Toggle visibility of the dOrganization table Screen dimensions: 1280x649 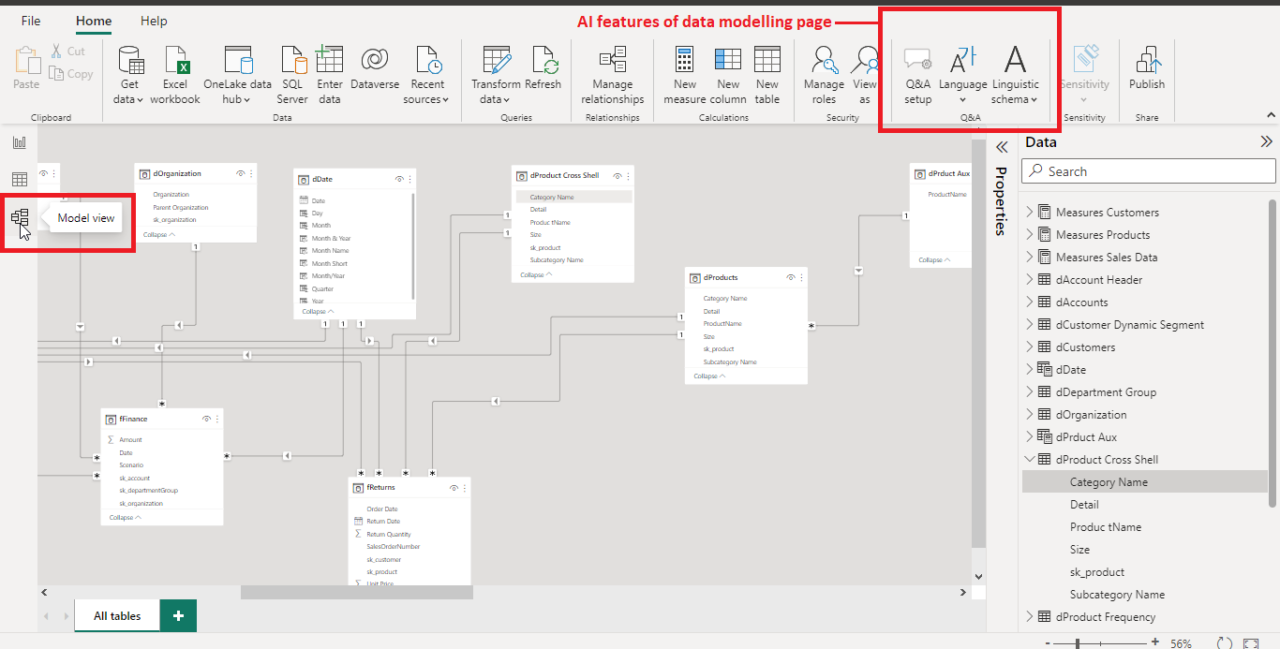[238, 173]
